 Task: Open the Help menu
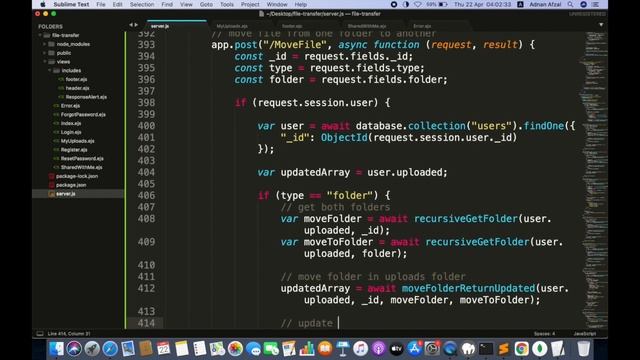[x=301, y=4]
